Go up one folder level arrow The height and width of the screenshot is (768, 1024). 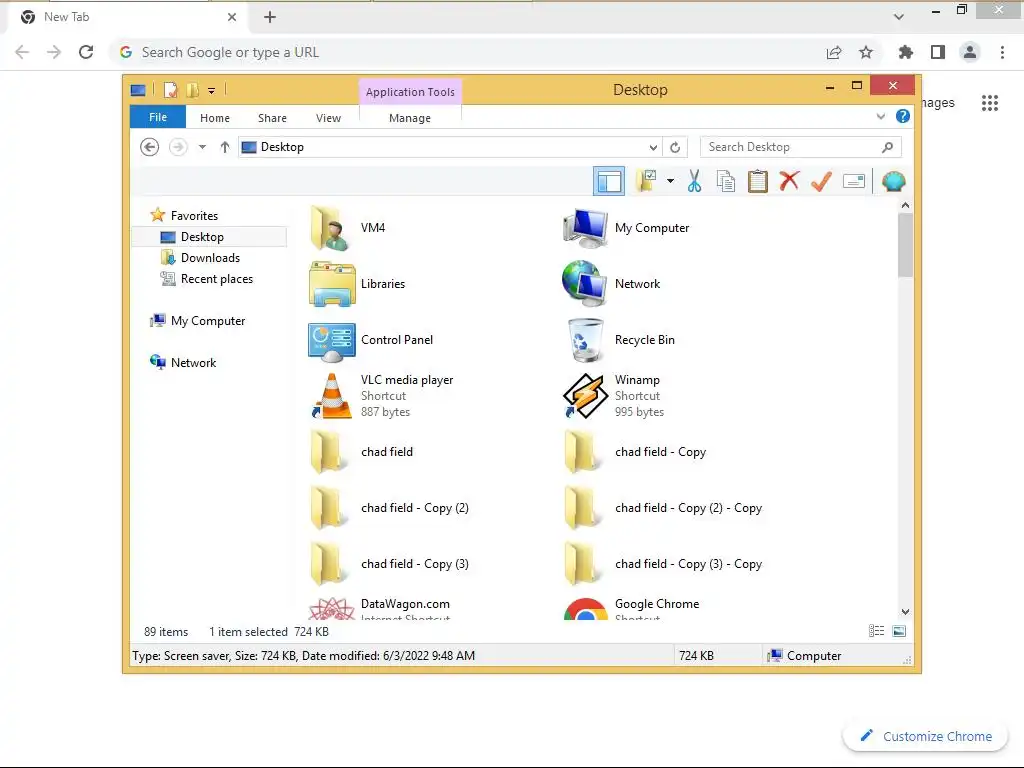coord(225,147)
